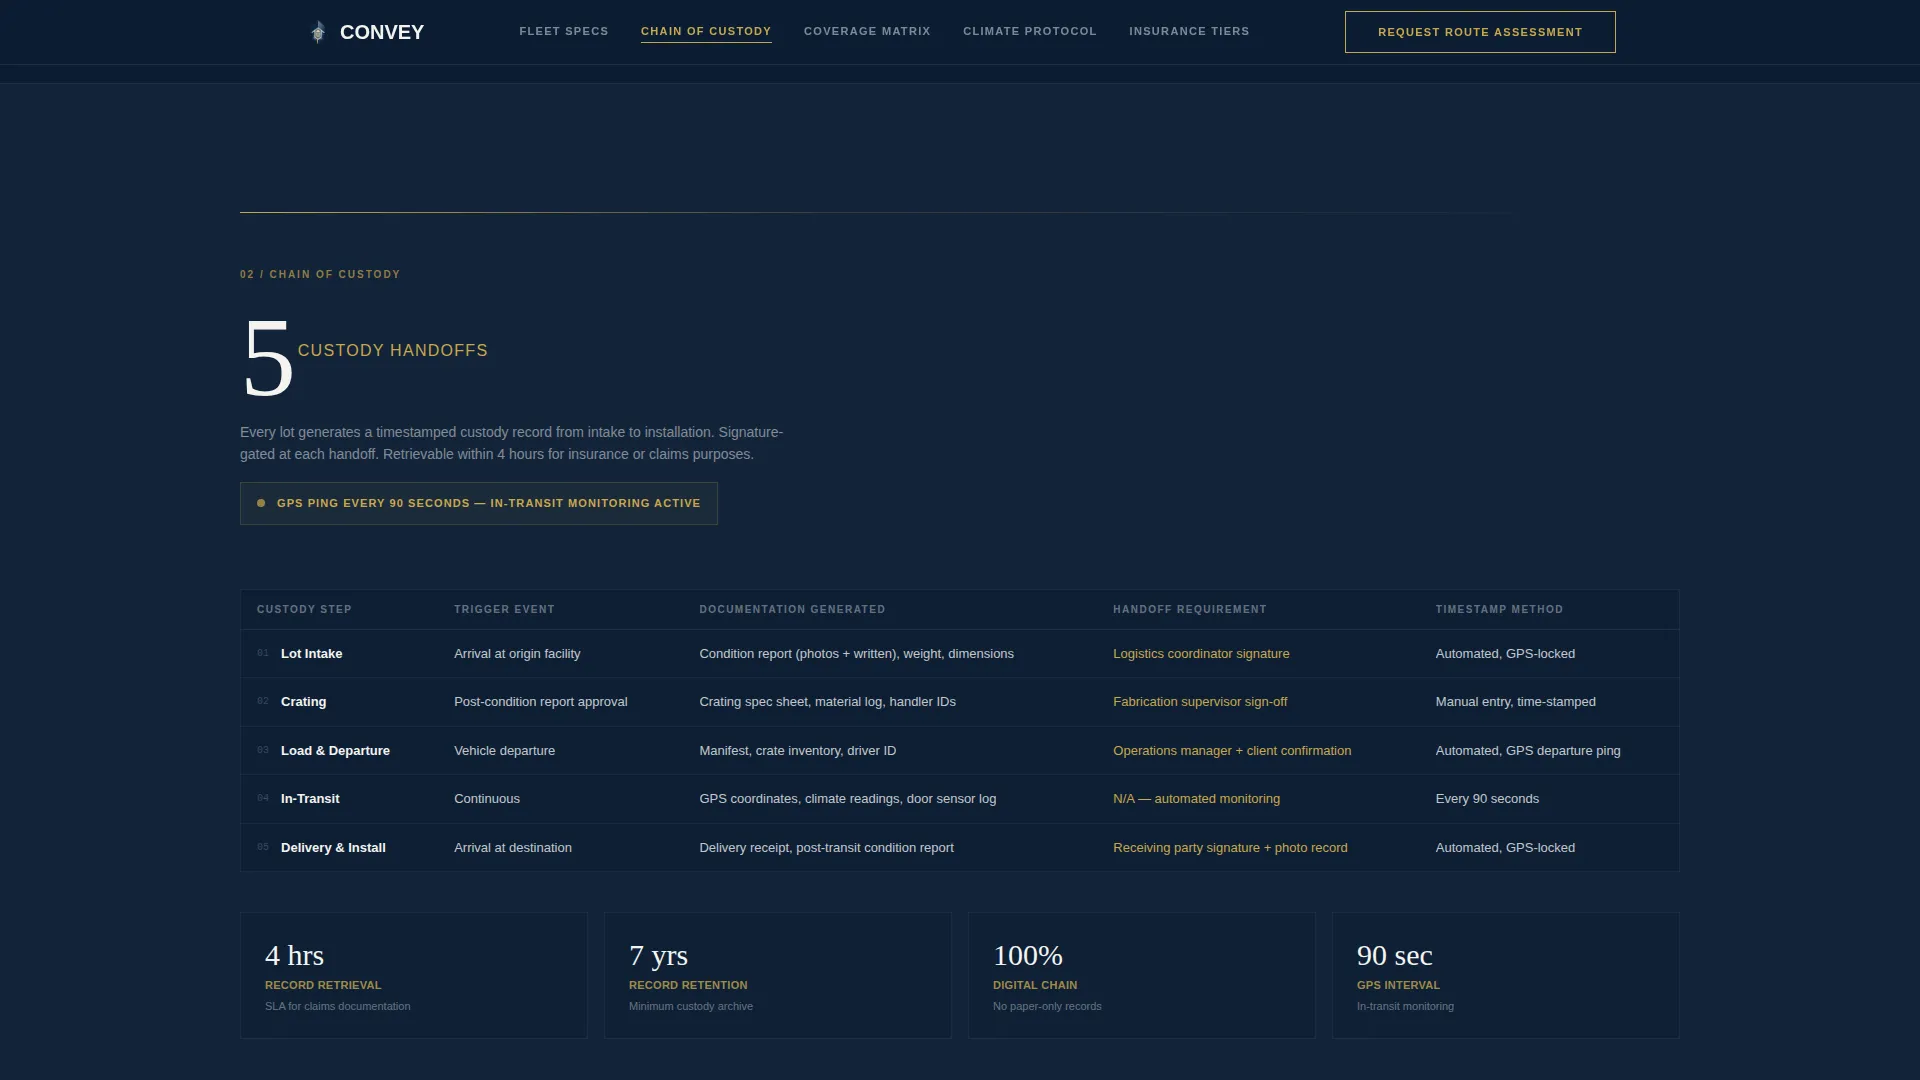Go to Coverage Matrix section
This screenshot has height=1080, width=1920.
[x=867, y=31]
